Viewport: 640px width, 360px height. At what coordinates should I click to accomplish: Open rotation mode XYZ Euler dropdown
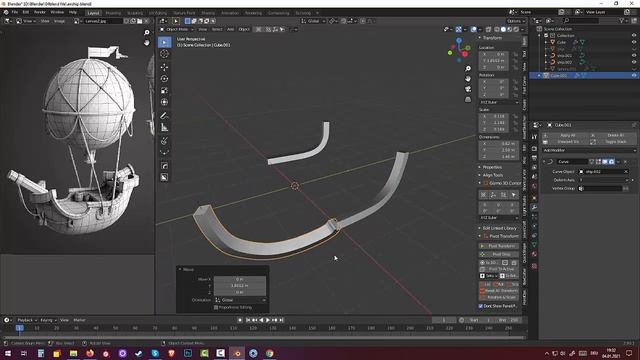coord(499,102)
